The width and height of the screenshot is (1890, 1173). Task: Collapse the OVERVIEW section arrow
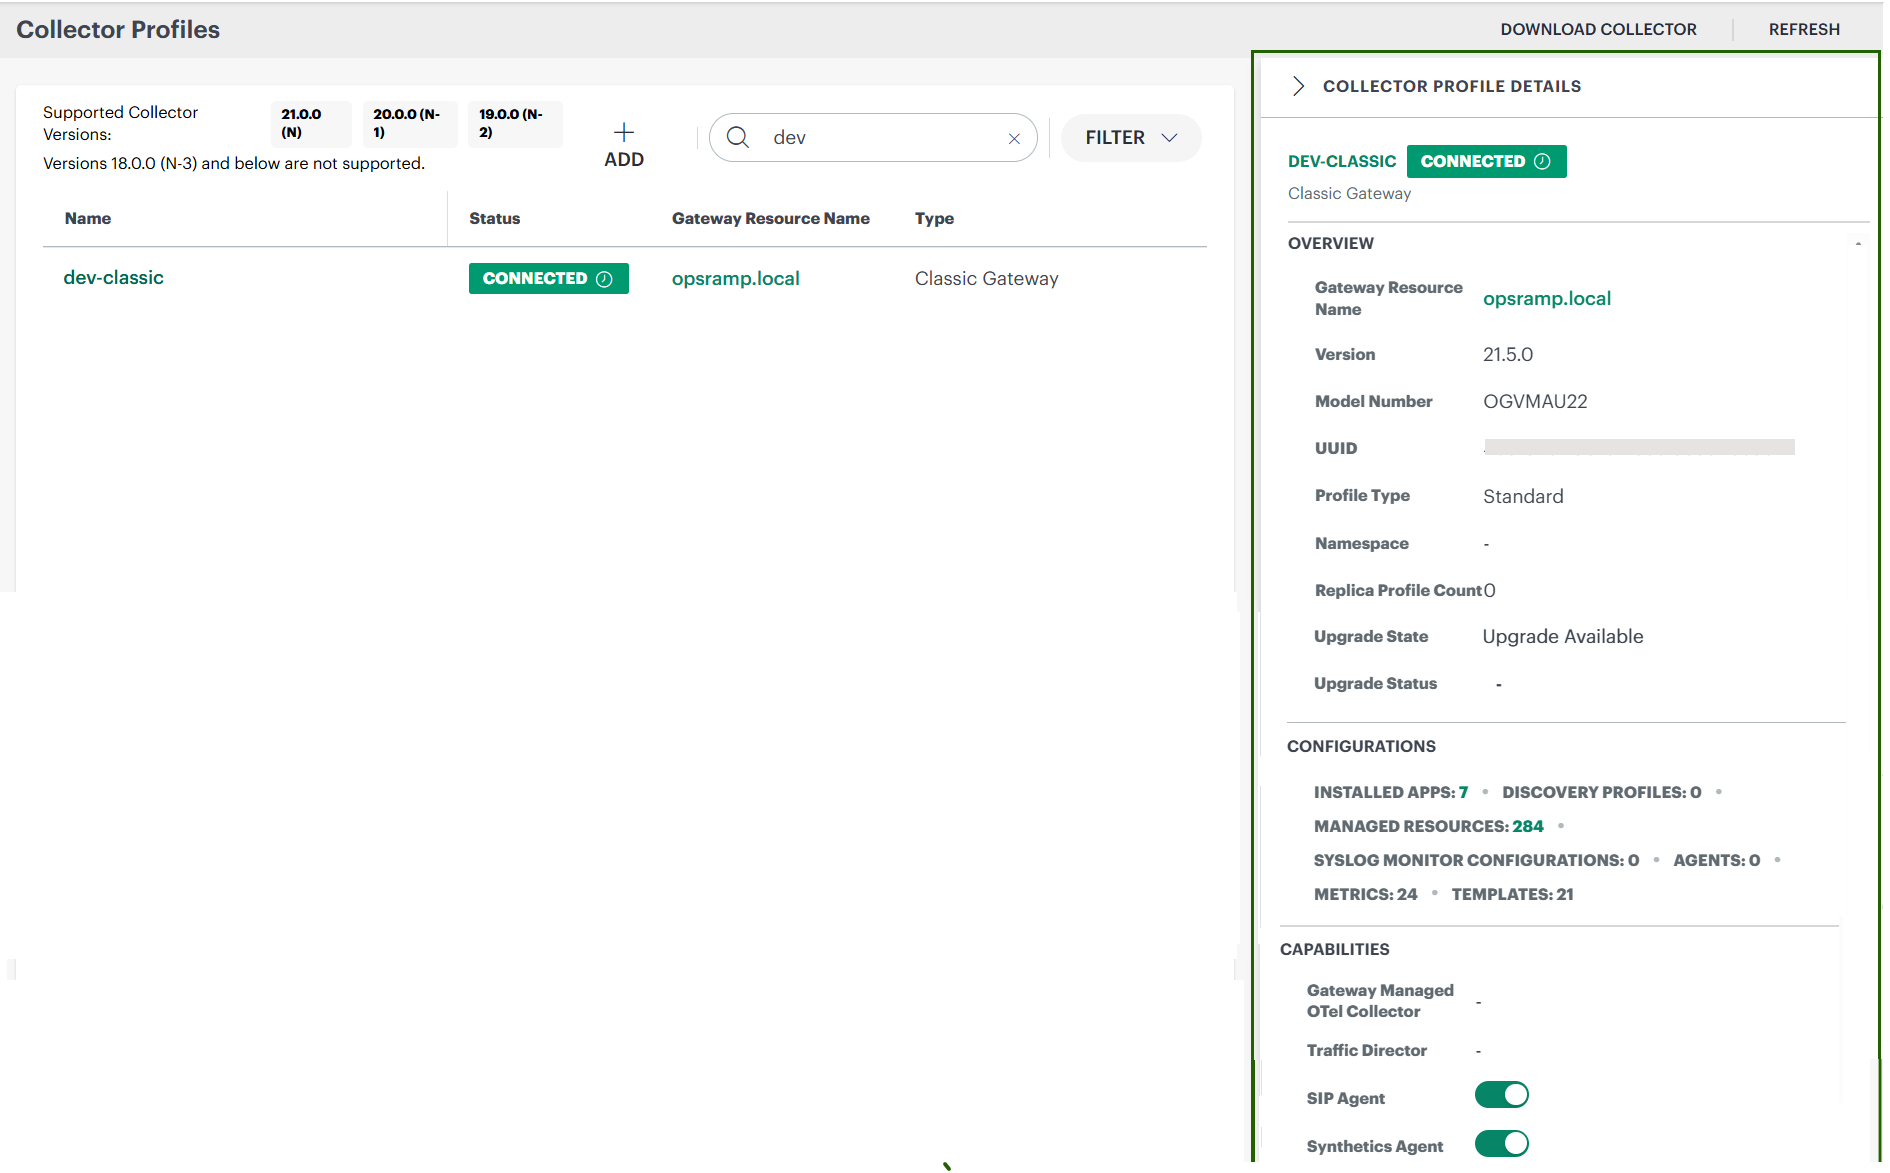coord(1858,243)
